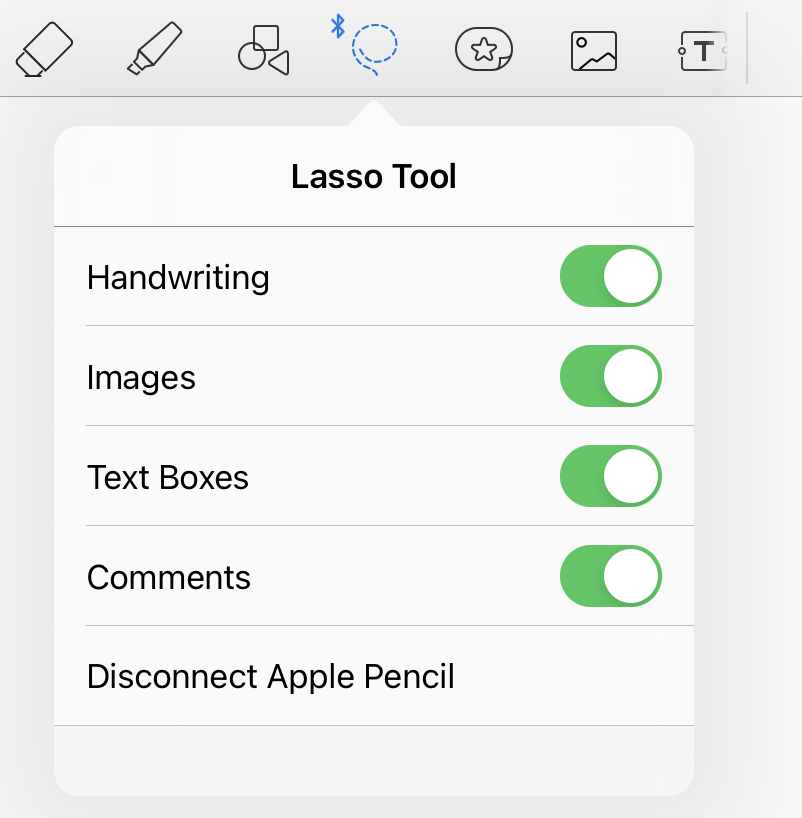802x818 pixels.
Task: Select the Highlighter tool
Action: point(155,49)
